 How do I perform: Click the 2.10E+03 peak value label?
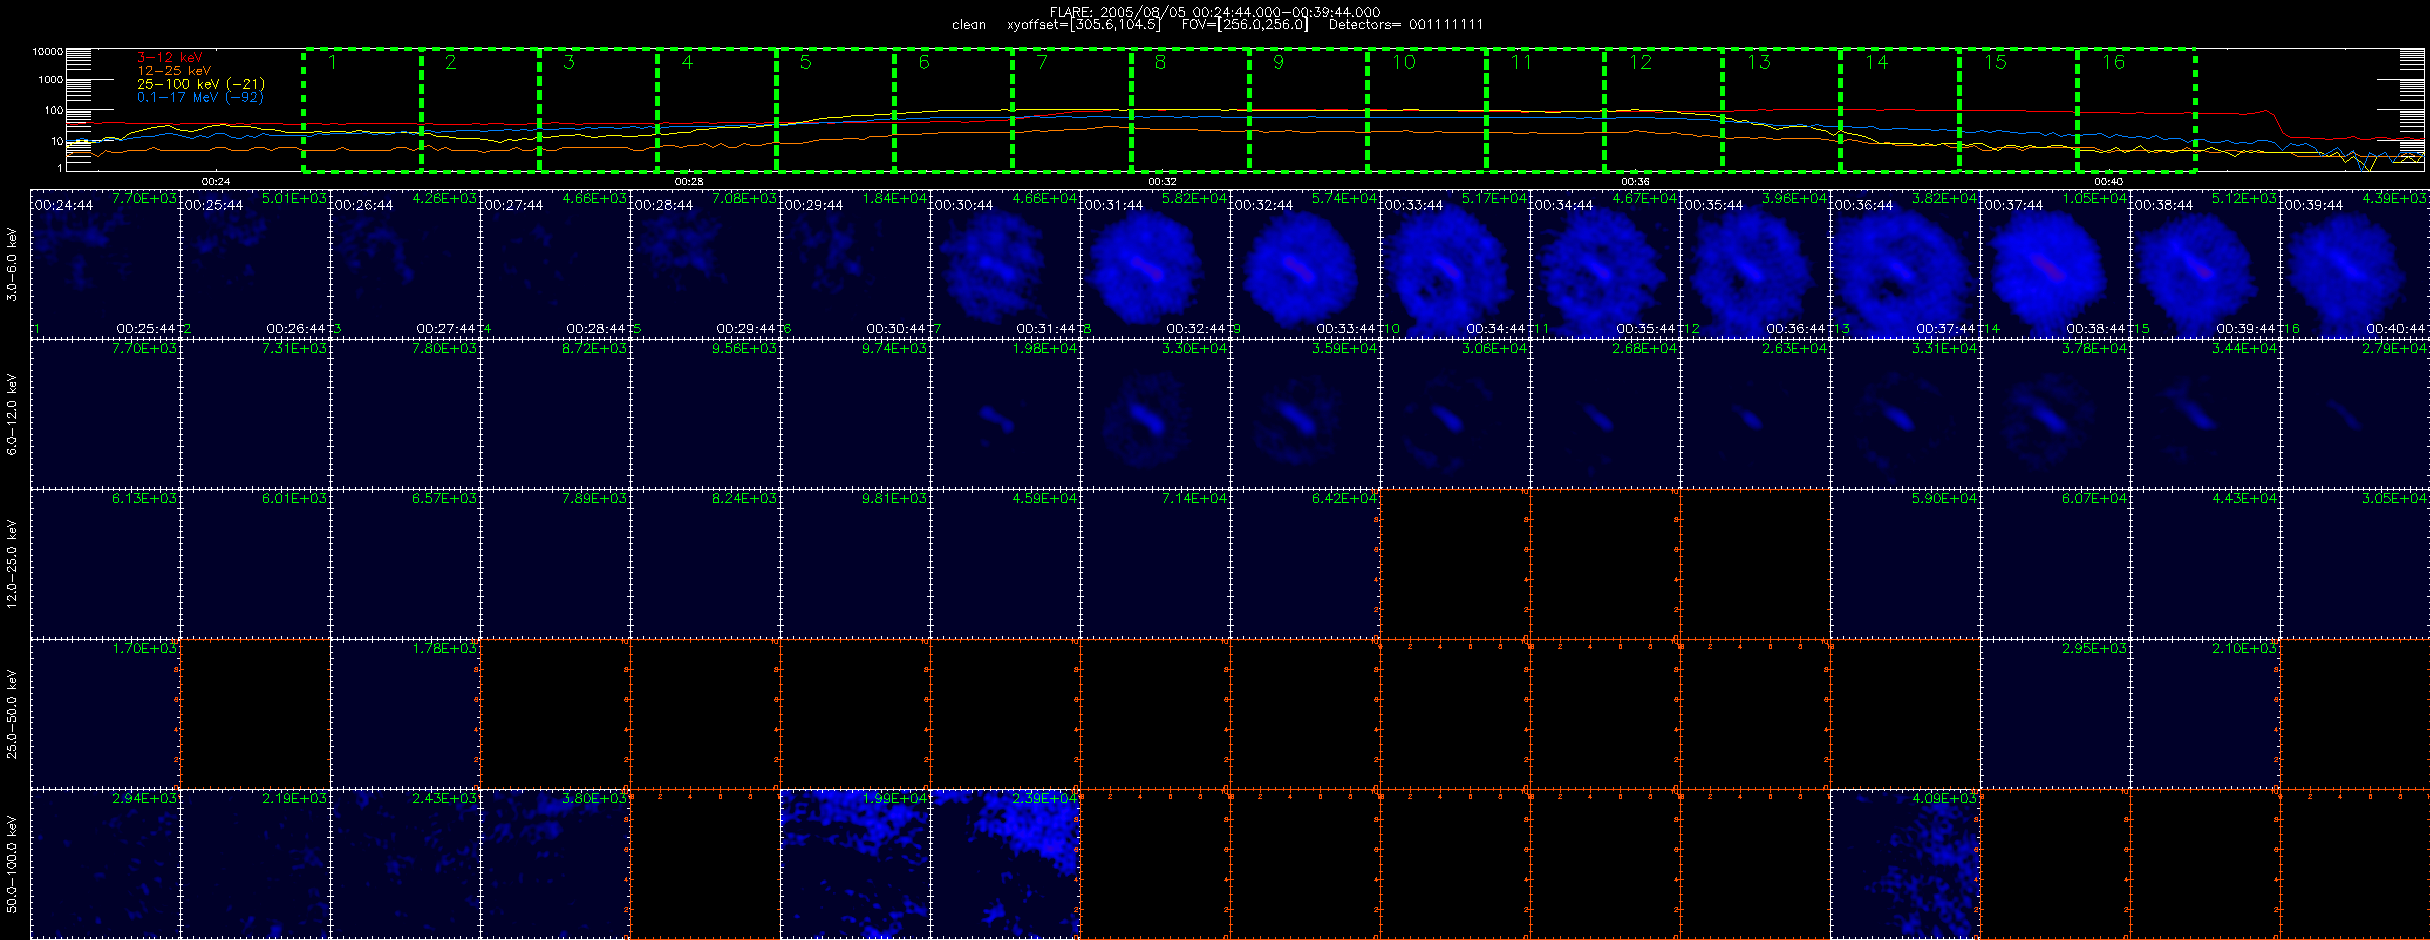click(x=2244, y=649)
